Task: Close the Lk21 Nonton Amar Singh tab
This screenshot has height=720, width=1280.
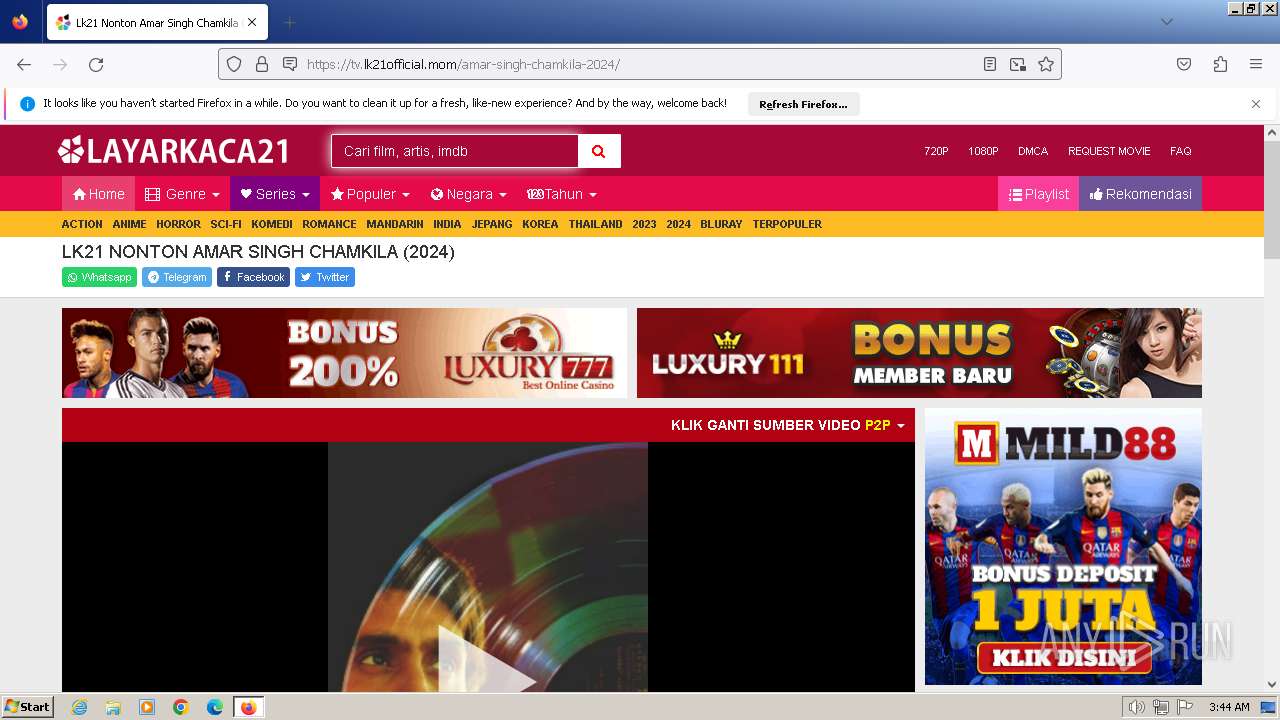Action: [252, 22]
